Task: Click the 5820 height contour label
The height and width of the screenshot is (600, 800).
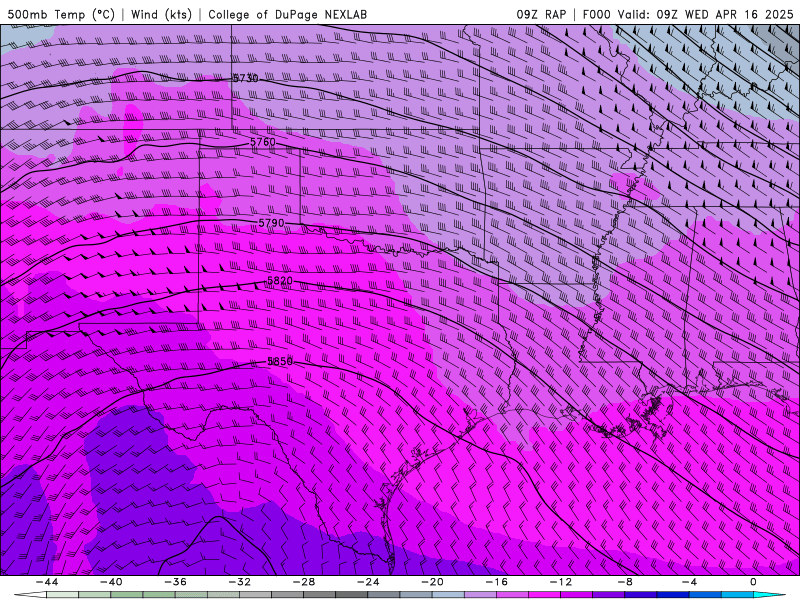Action: tap(280, 281)
